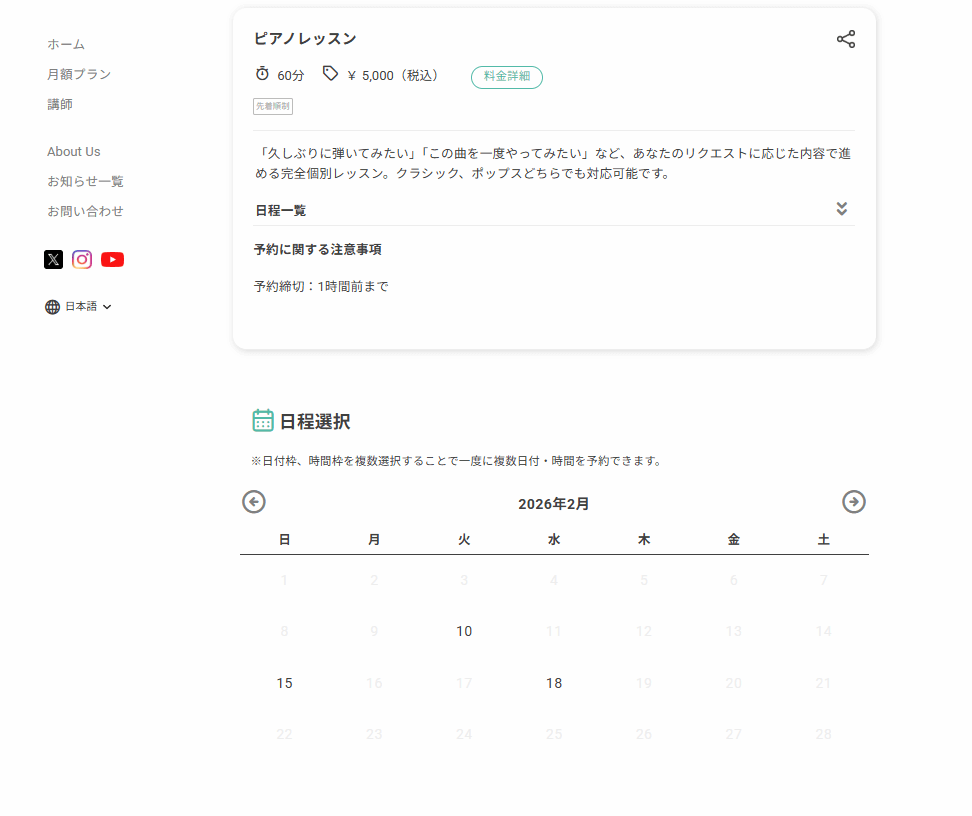This screenshot has height=816, width=972.
Task: Select February 10 on the calendar
Action: click(x=464, y=631)
